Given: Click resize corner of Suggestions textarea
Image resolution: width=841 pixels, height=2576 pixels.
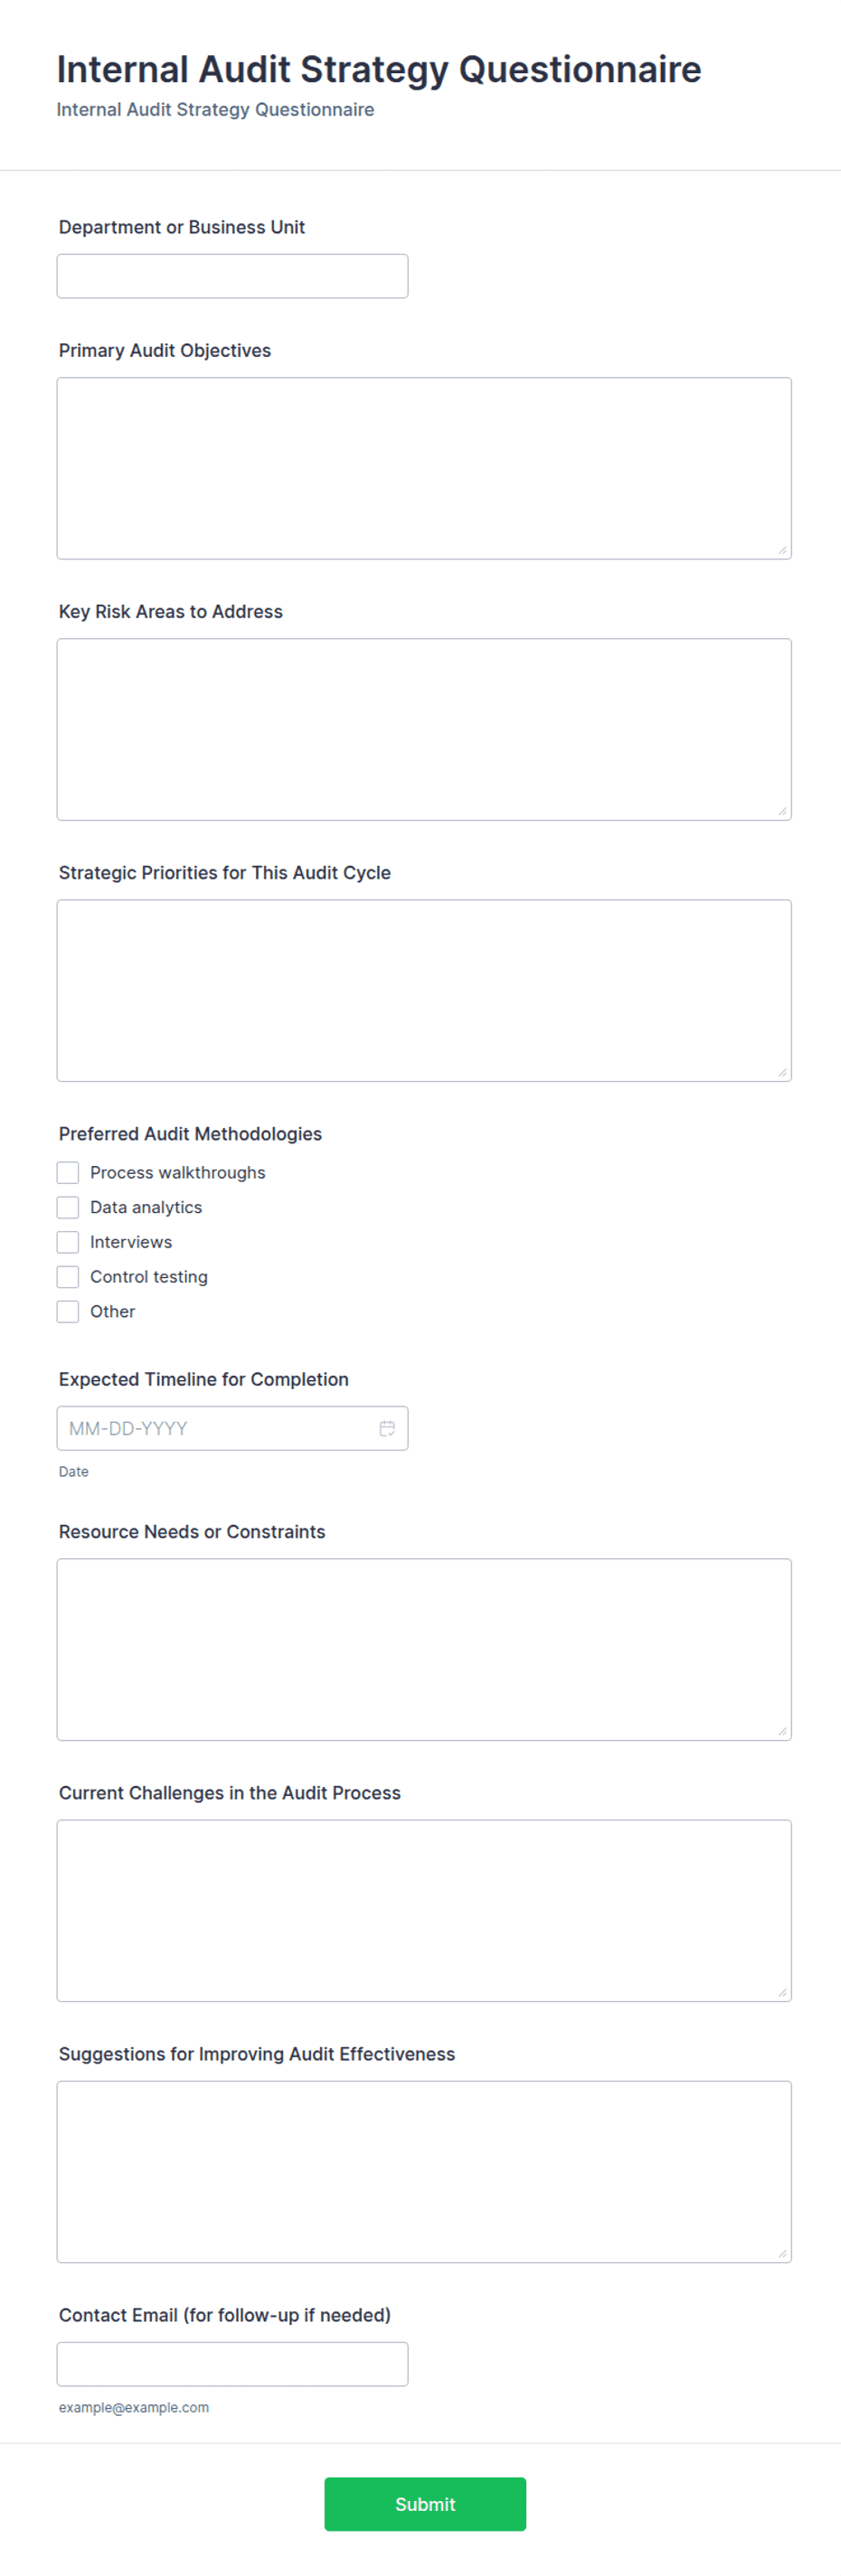Looking at the screenshot, I should 782,2253.
